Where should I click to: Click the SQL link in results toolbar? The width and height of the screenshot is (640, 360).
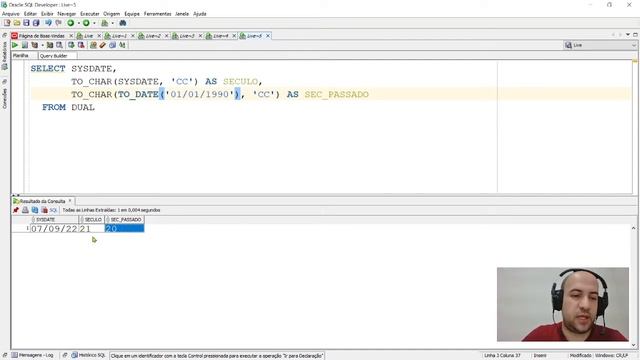(53, 210)
